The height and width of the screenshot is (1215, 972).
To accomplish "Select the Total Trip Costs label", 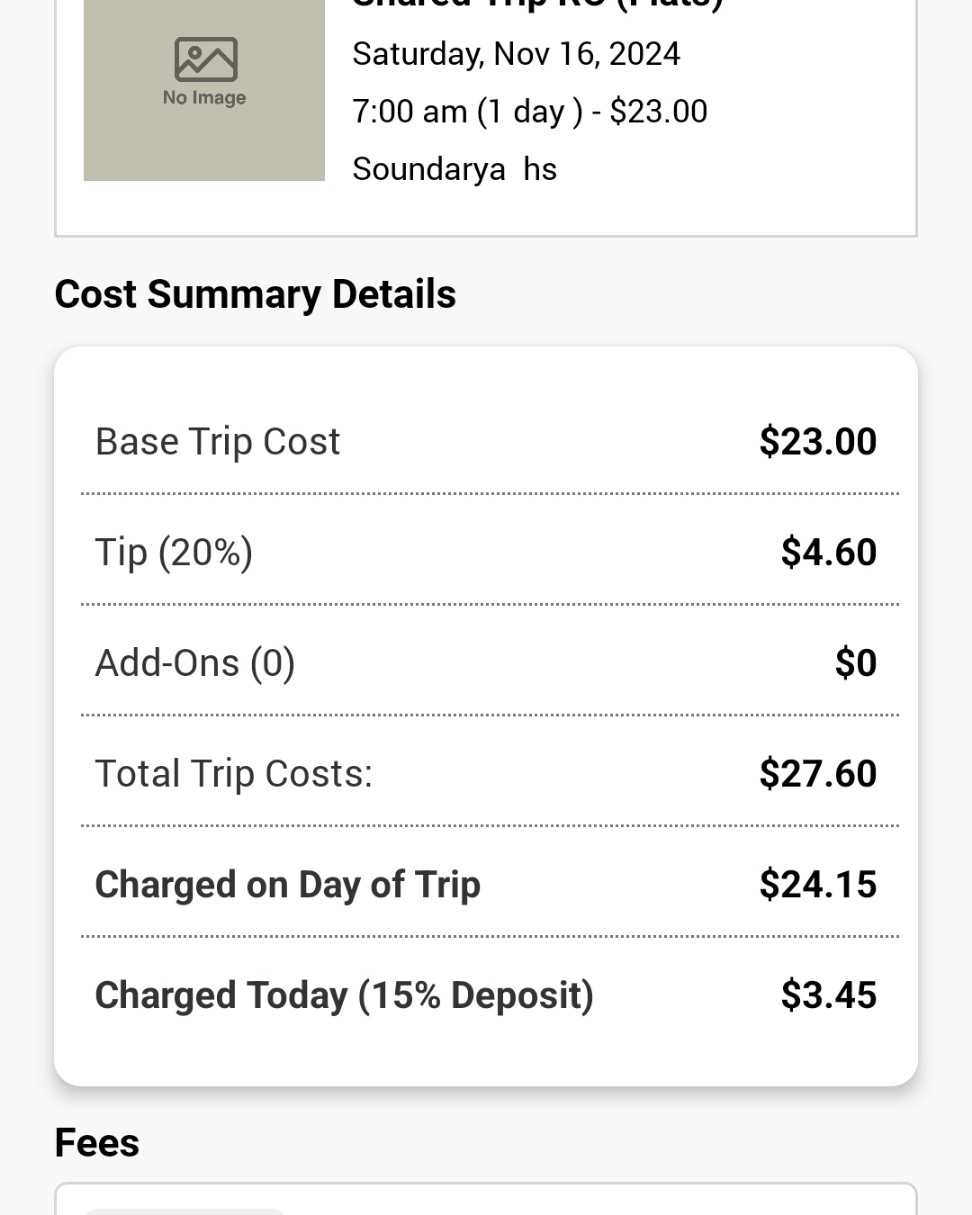I will (234, 774).
